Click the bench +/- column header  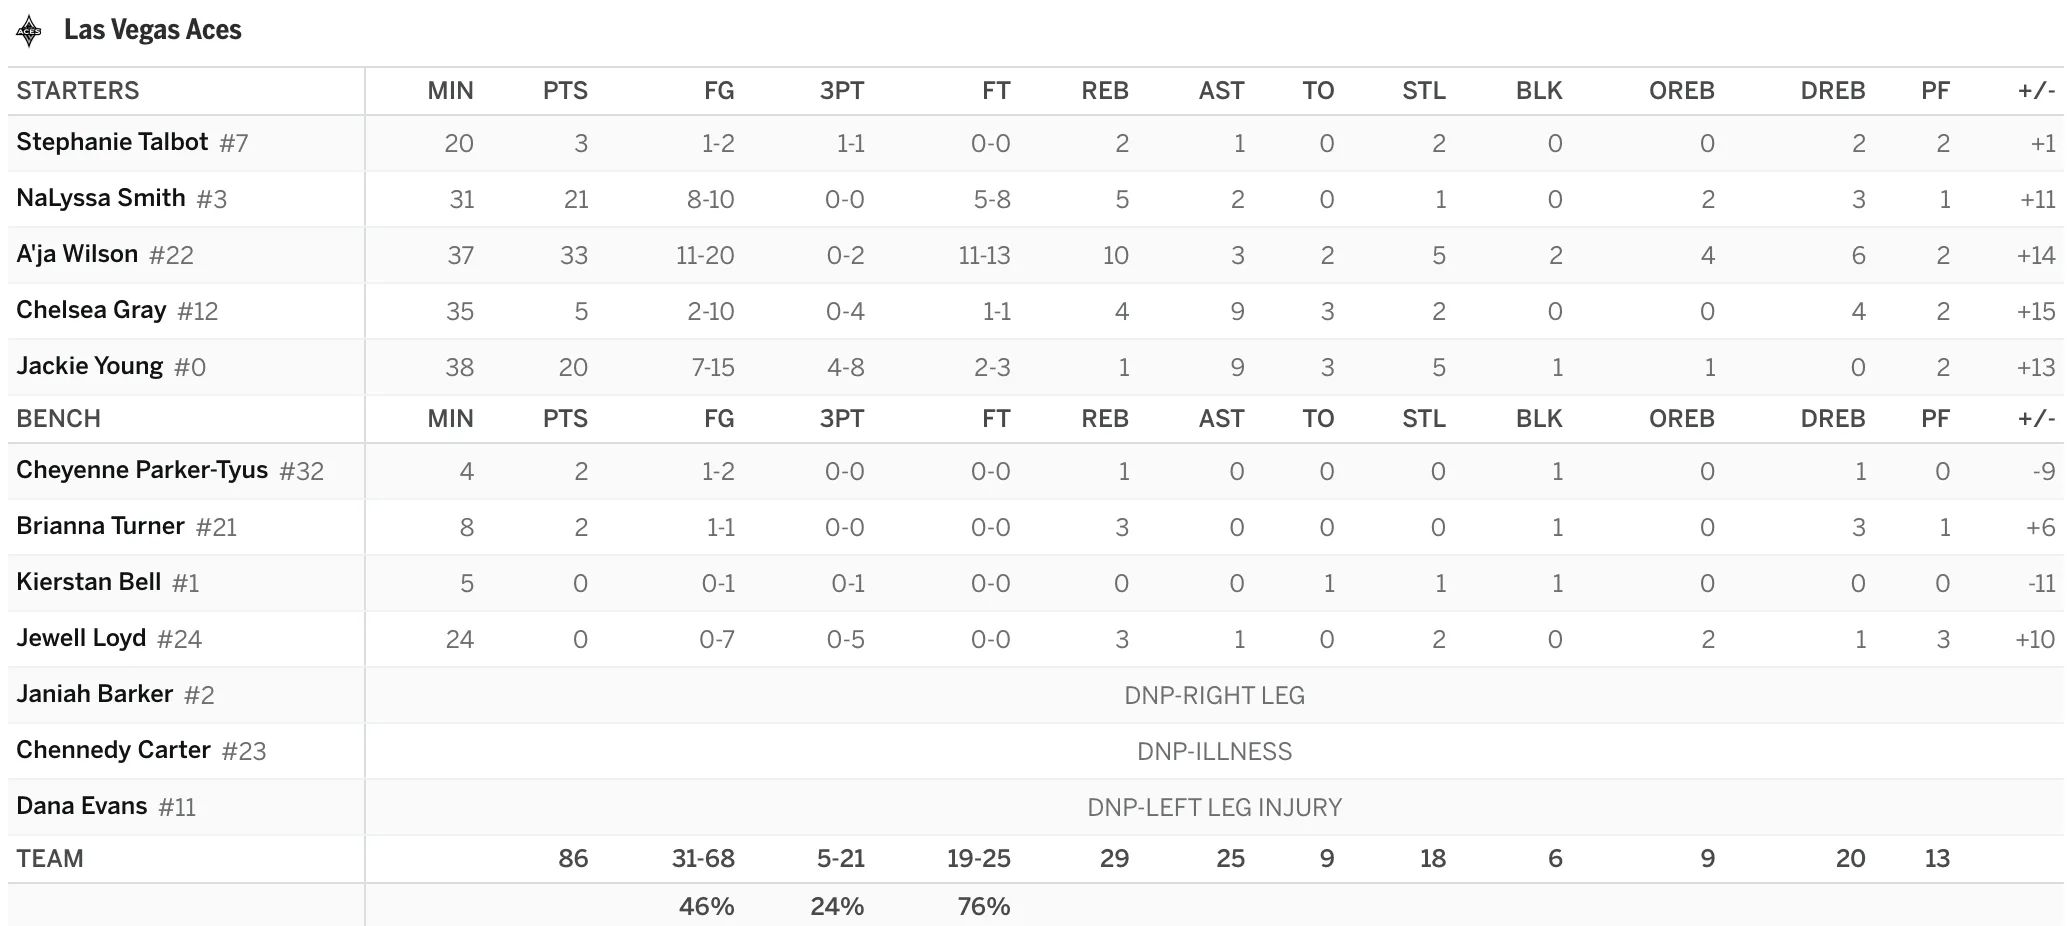pyautogui.click(x=2036, y=419)
